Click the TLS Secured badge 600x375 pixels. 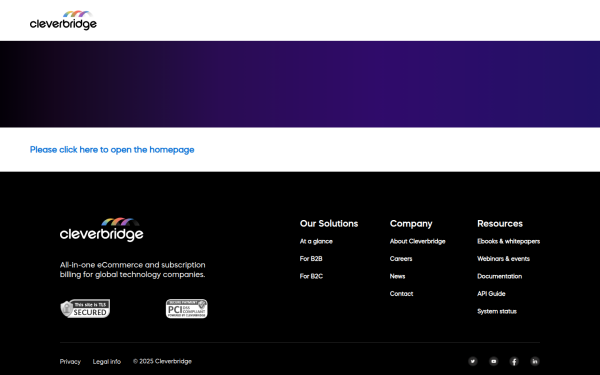(85, 308)
